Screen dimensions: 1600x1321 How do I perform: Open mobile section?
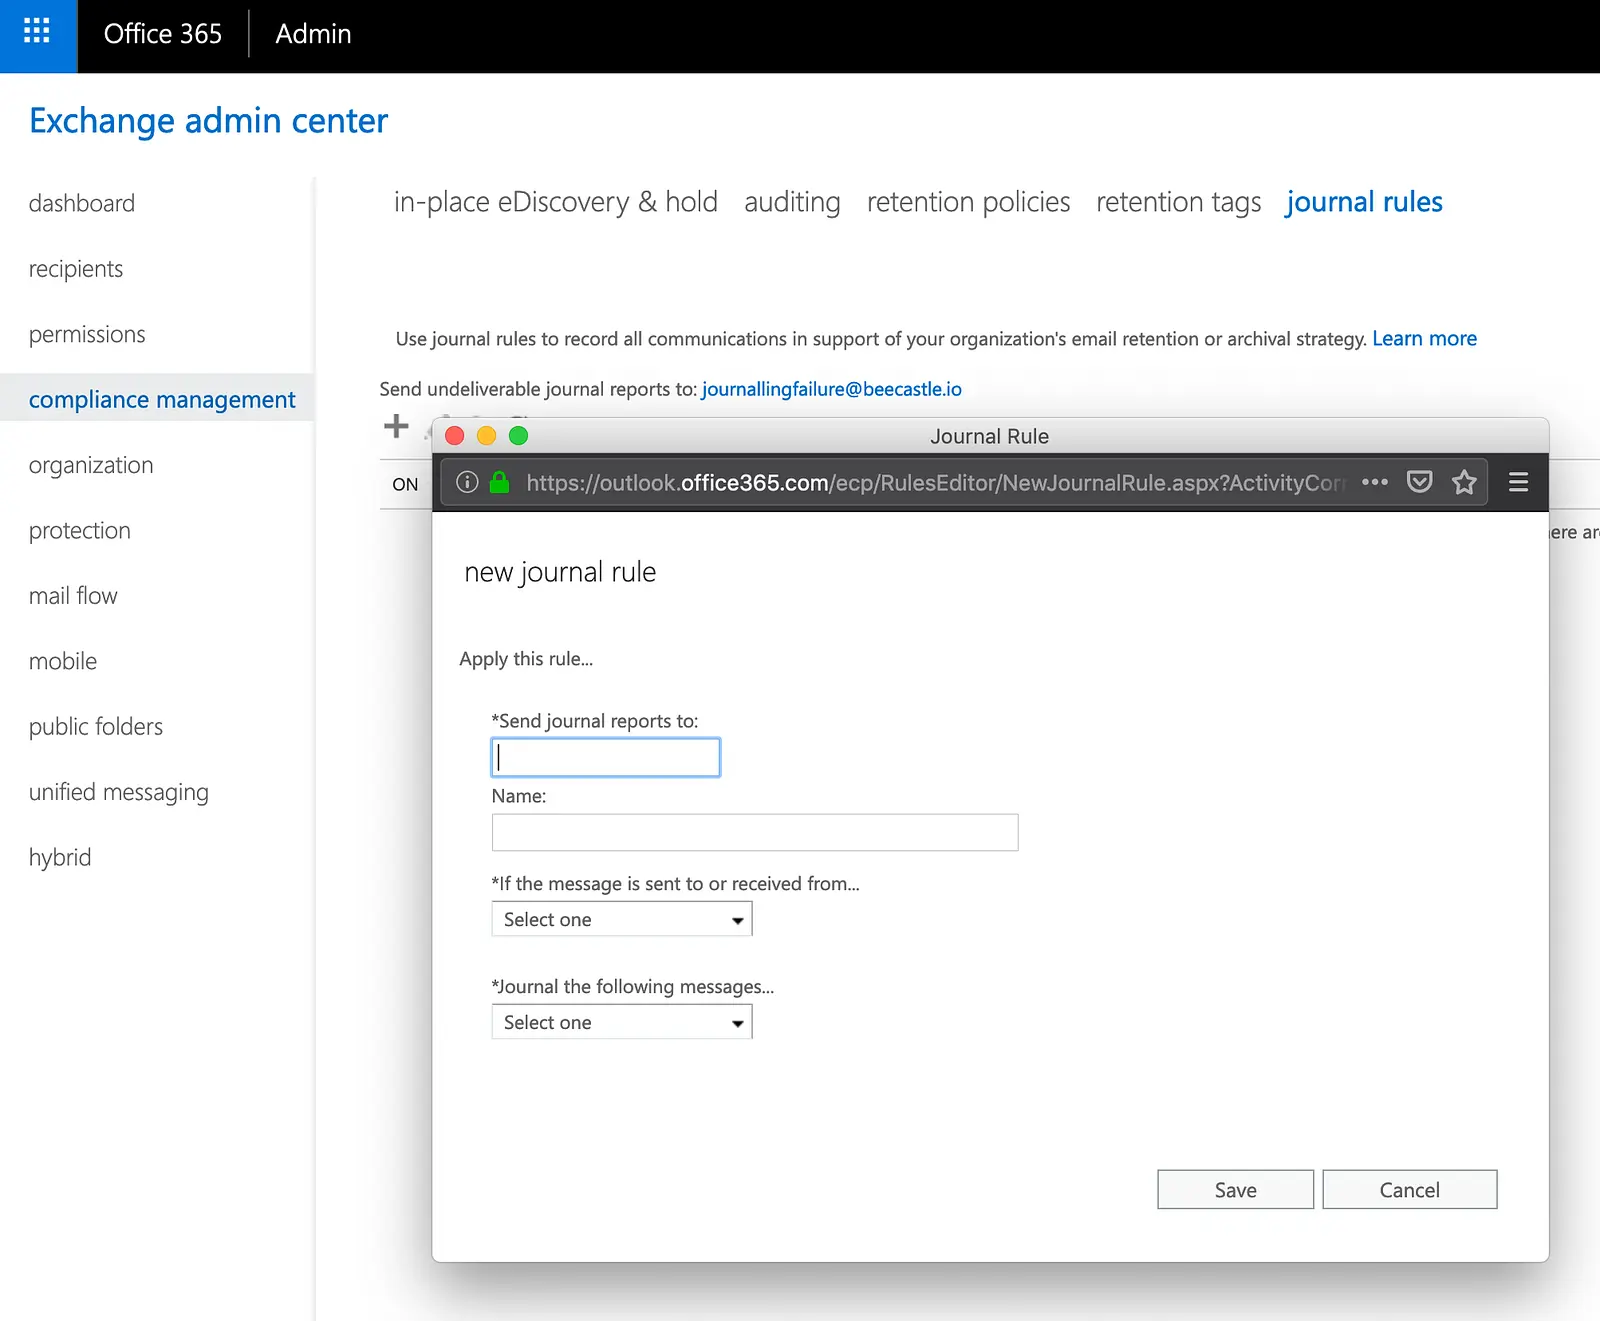(x=63, y=661)
